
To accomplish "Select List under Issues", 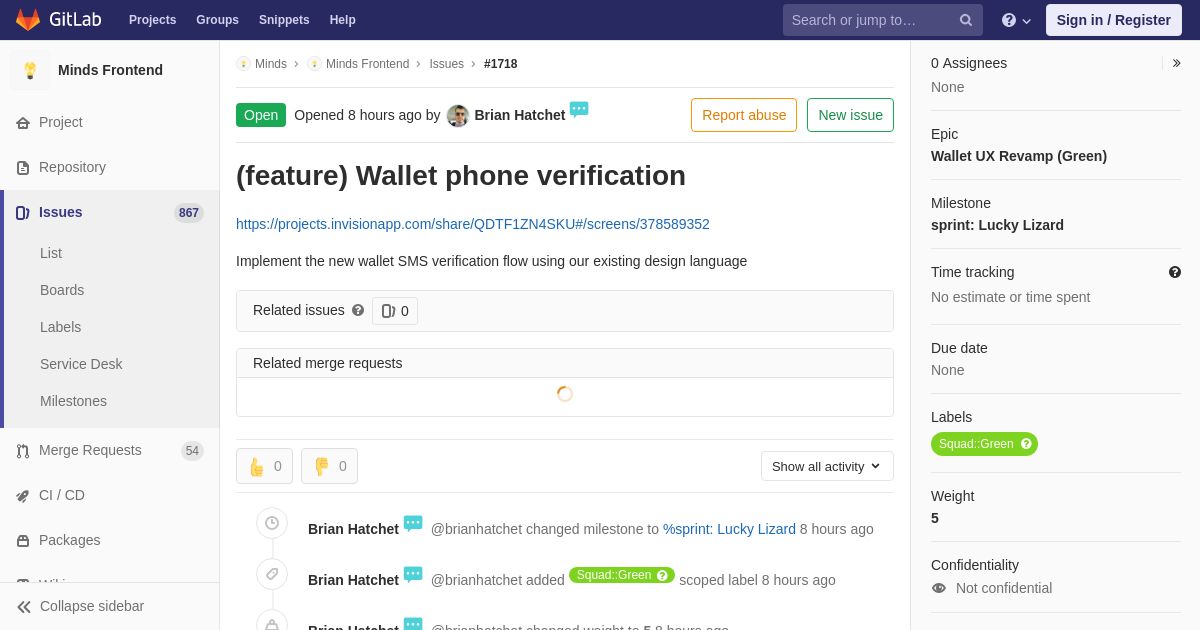I will point(51,253).
